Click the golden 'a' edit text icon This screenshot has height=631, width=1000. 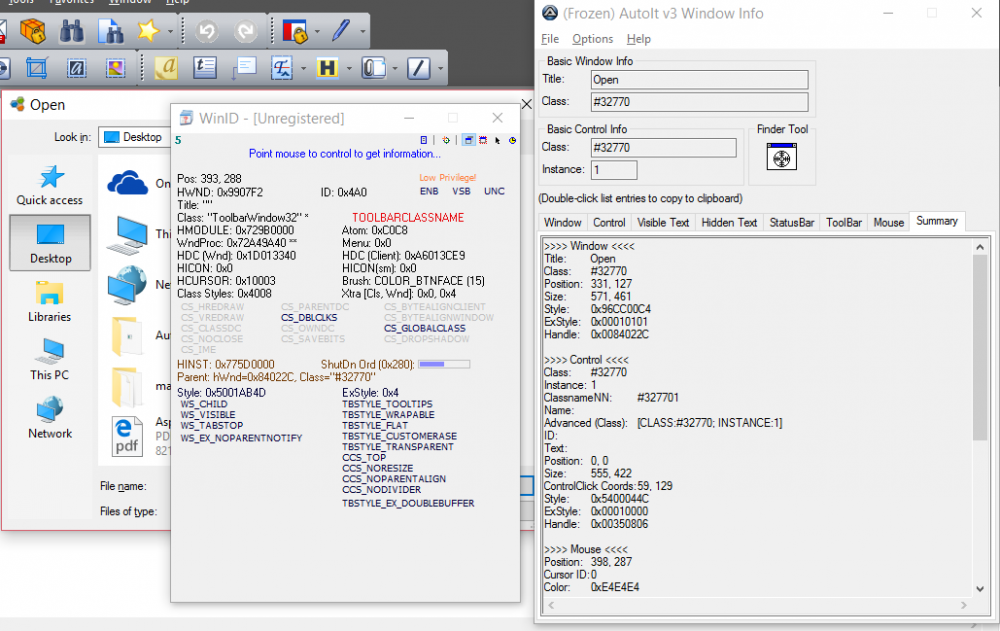click(166, 68)
